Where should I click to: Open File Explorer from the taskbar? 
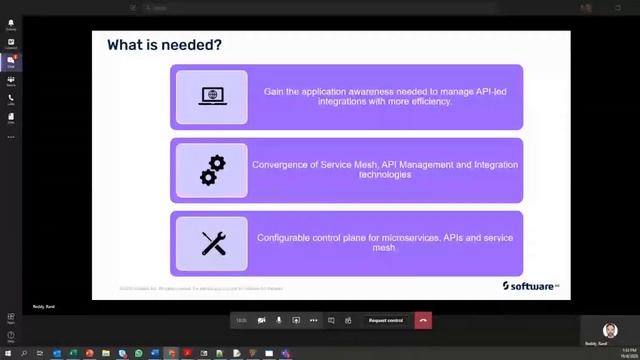[x=106, y=353]
